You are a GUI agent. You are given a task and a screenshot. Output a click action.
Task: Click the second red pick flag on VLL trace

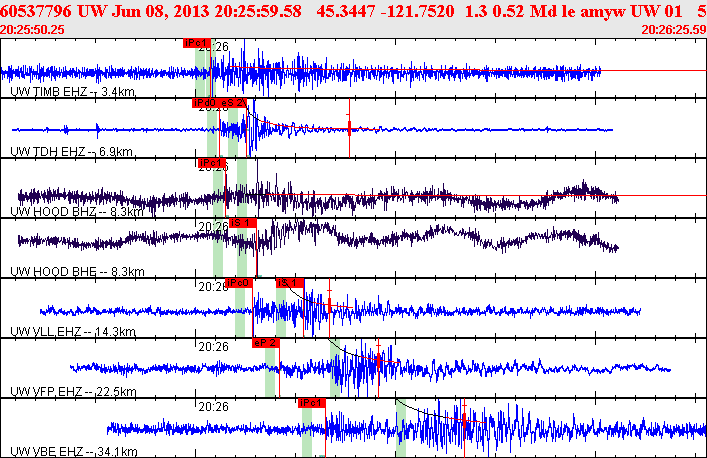pyautogui.click(x=288, y=283)
